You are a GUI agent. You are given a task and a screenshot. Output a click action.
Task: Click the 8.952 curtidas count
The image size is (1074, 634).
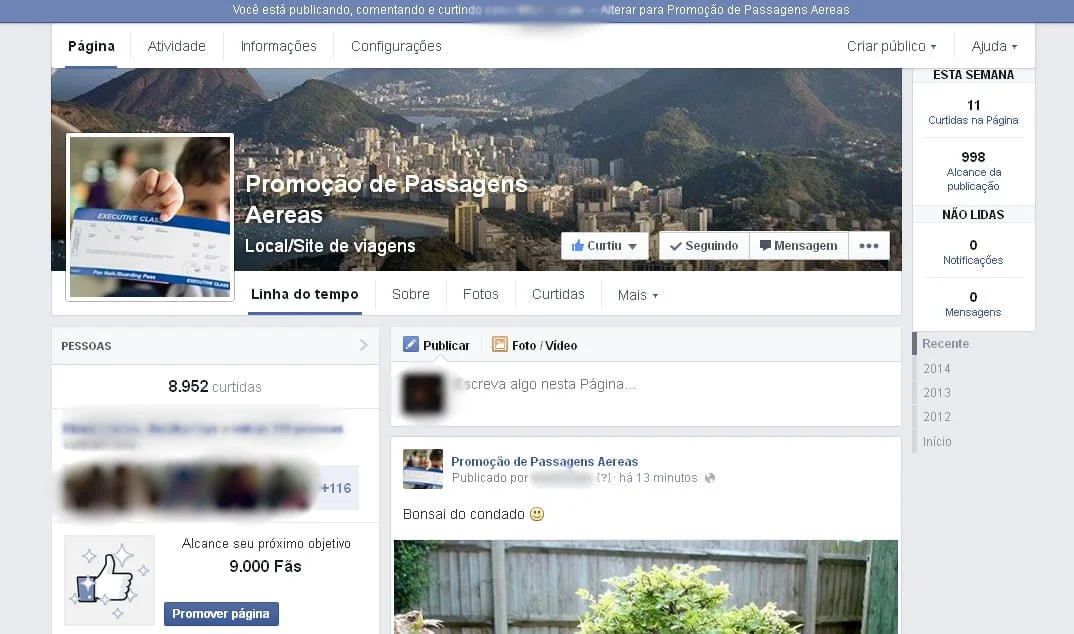coord(215,386)
